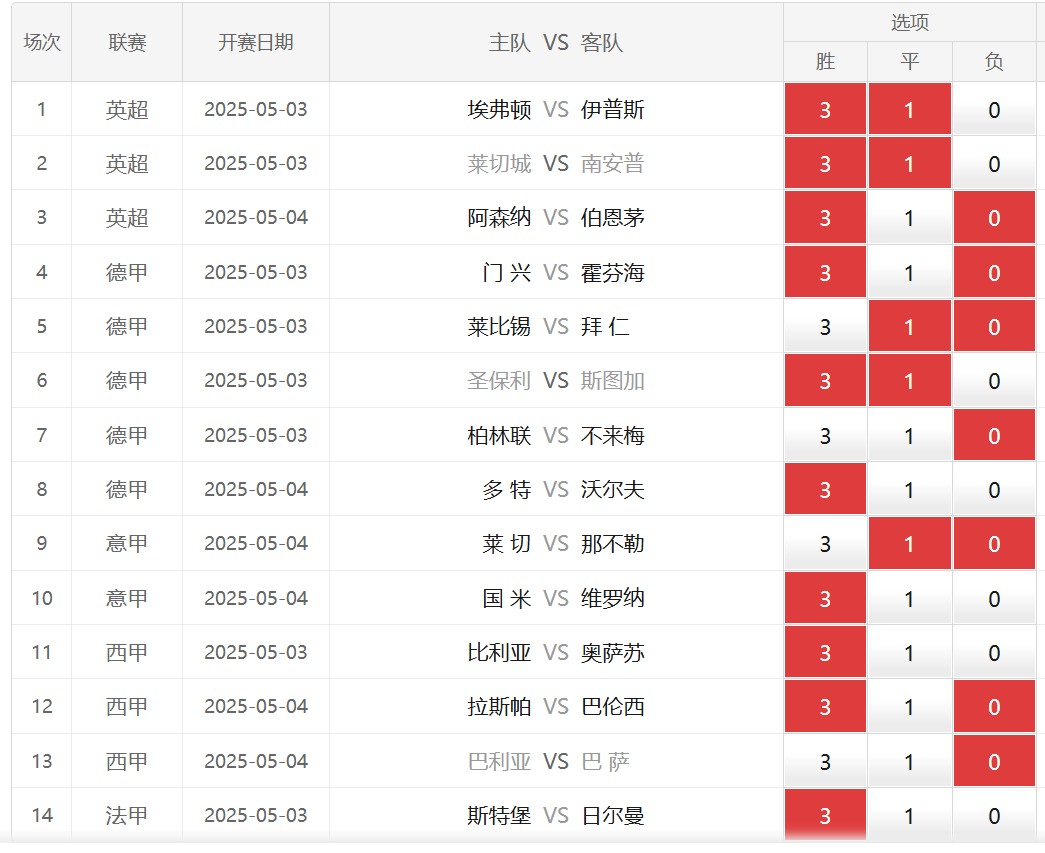Choose loss option 0 for 圣保利 VS 斯图加
Image resolution: width=1045 pixels, height=853 pixels.
994,381
